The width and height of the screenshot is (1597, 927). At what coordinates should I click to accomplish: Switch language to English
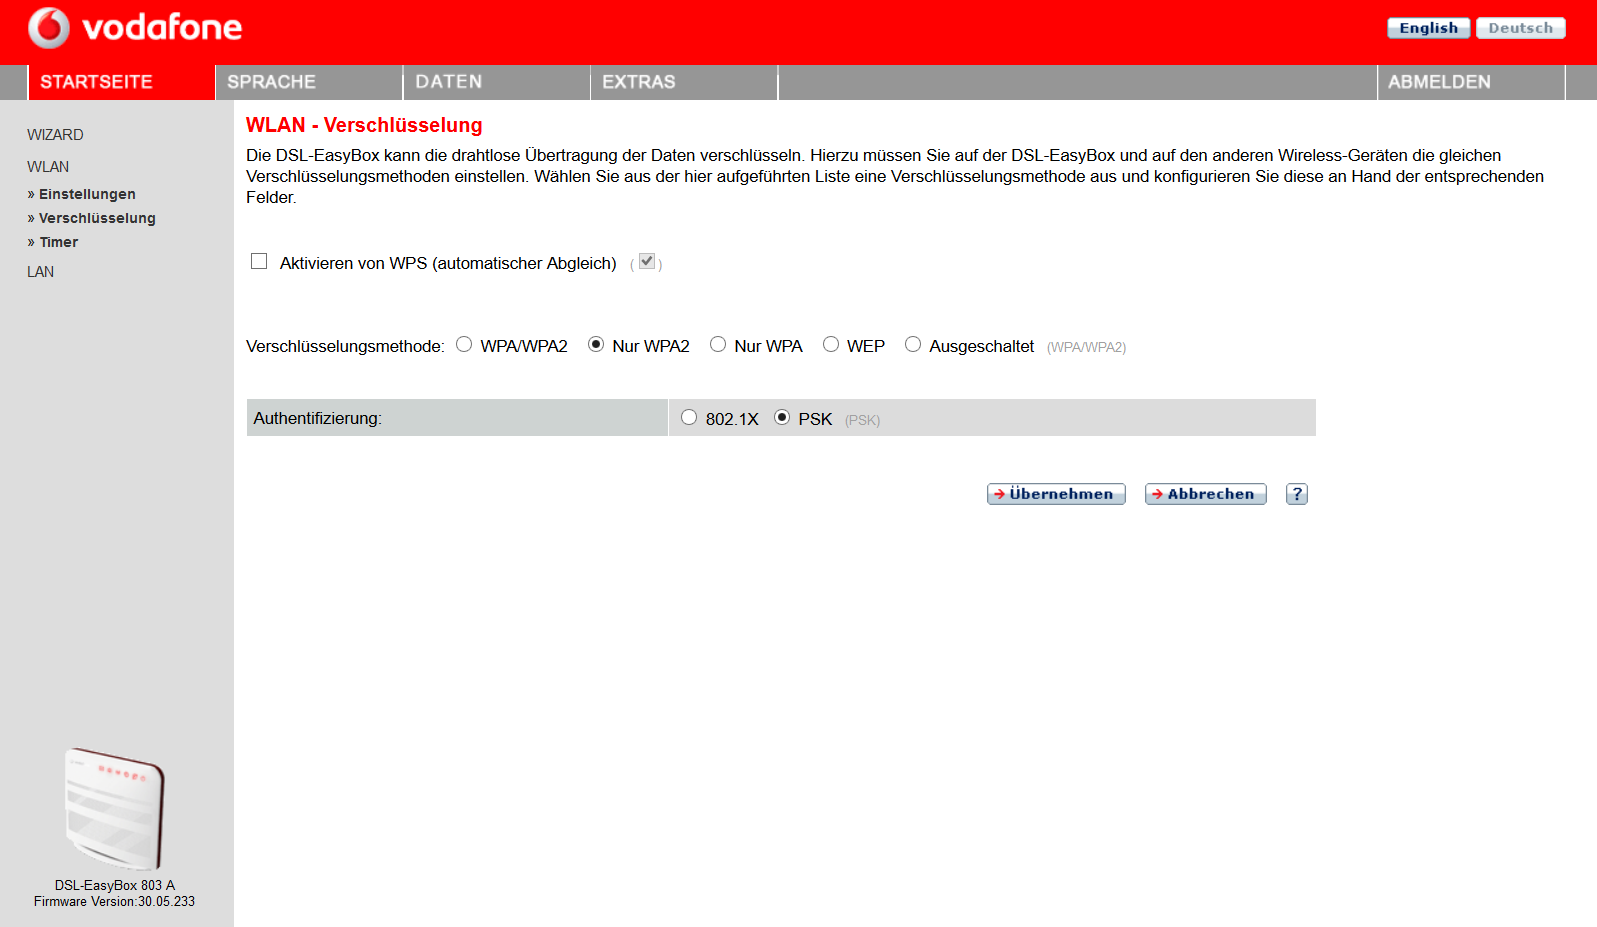coord(1428,28)
